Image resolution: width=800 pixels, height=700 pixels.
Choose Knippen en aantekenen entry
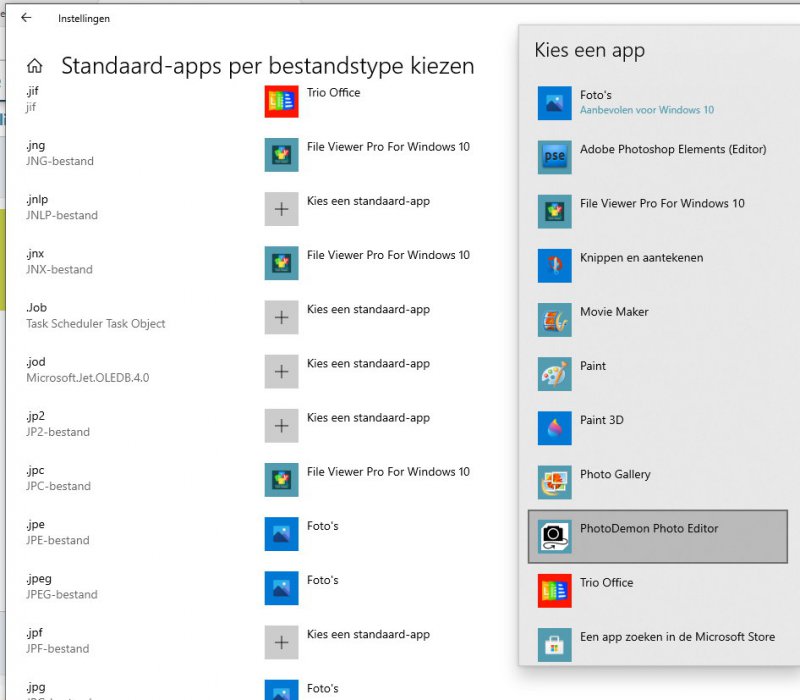[x=658, y=265]
